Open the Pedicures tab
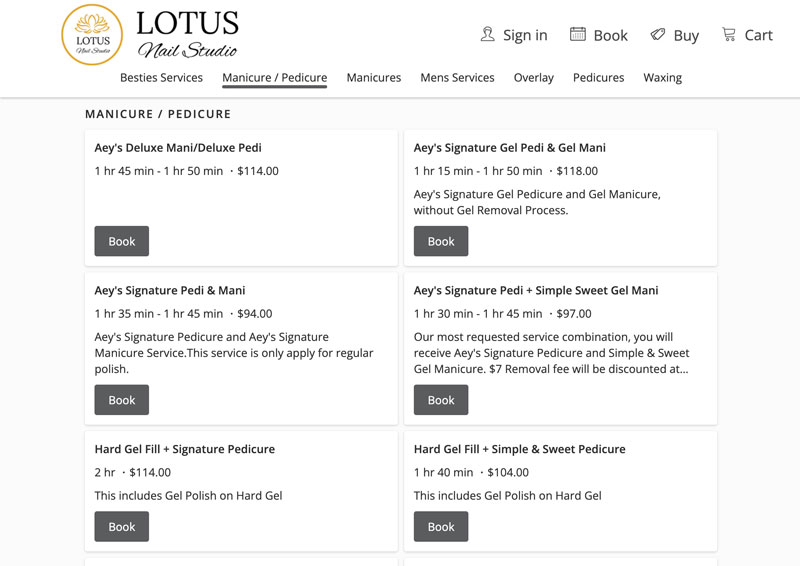 point(598,78)
